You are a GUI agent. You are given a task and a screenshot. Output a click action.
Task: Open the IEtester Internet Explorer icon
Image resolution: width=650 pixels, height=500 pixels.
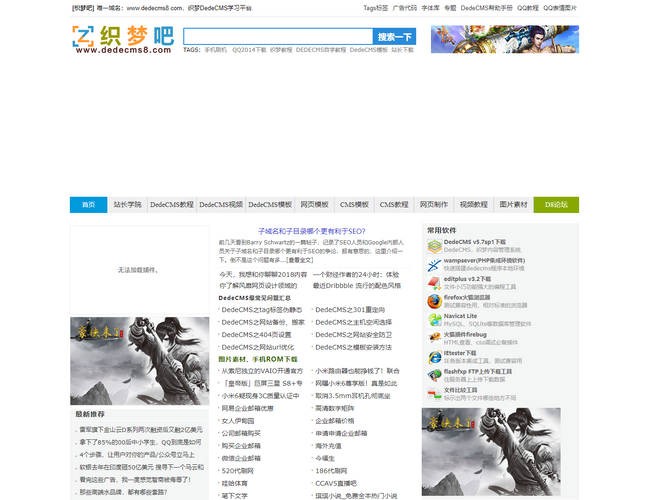click(433, 356)
